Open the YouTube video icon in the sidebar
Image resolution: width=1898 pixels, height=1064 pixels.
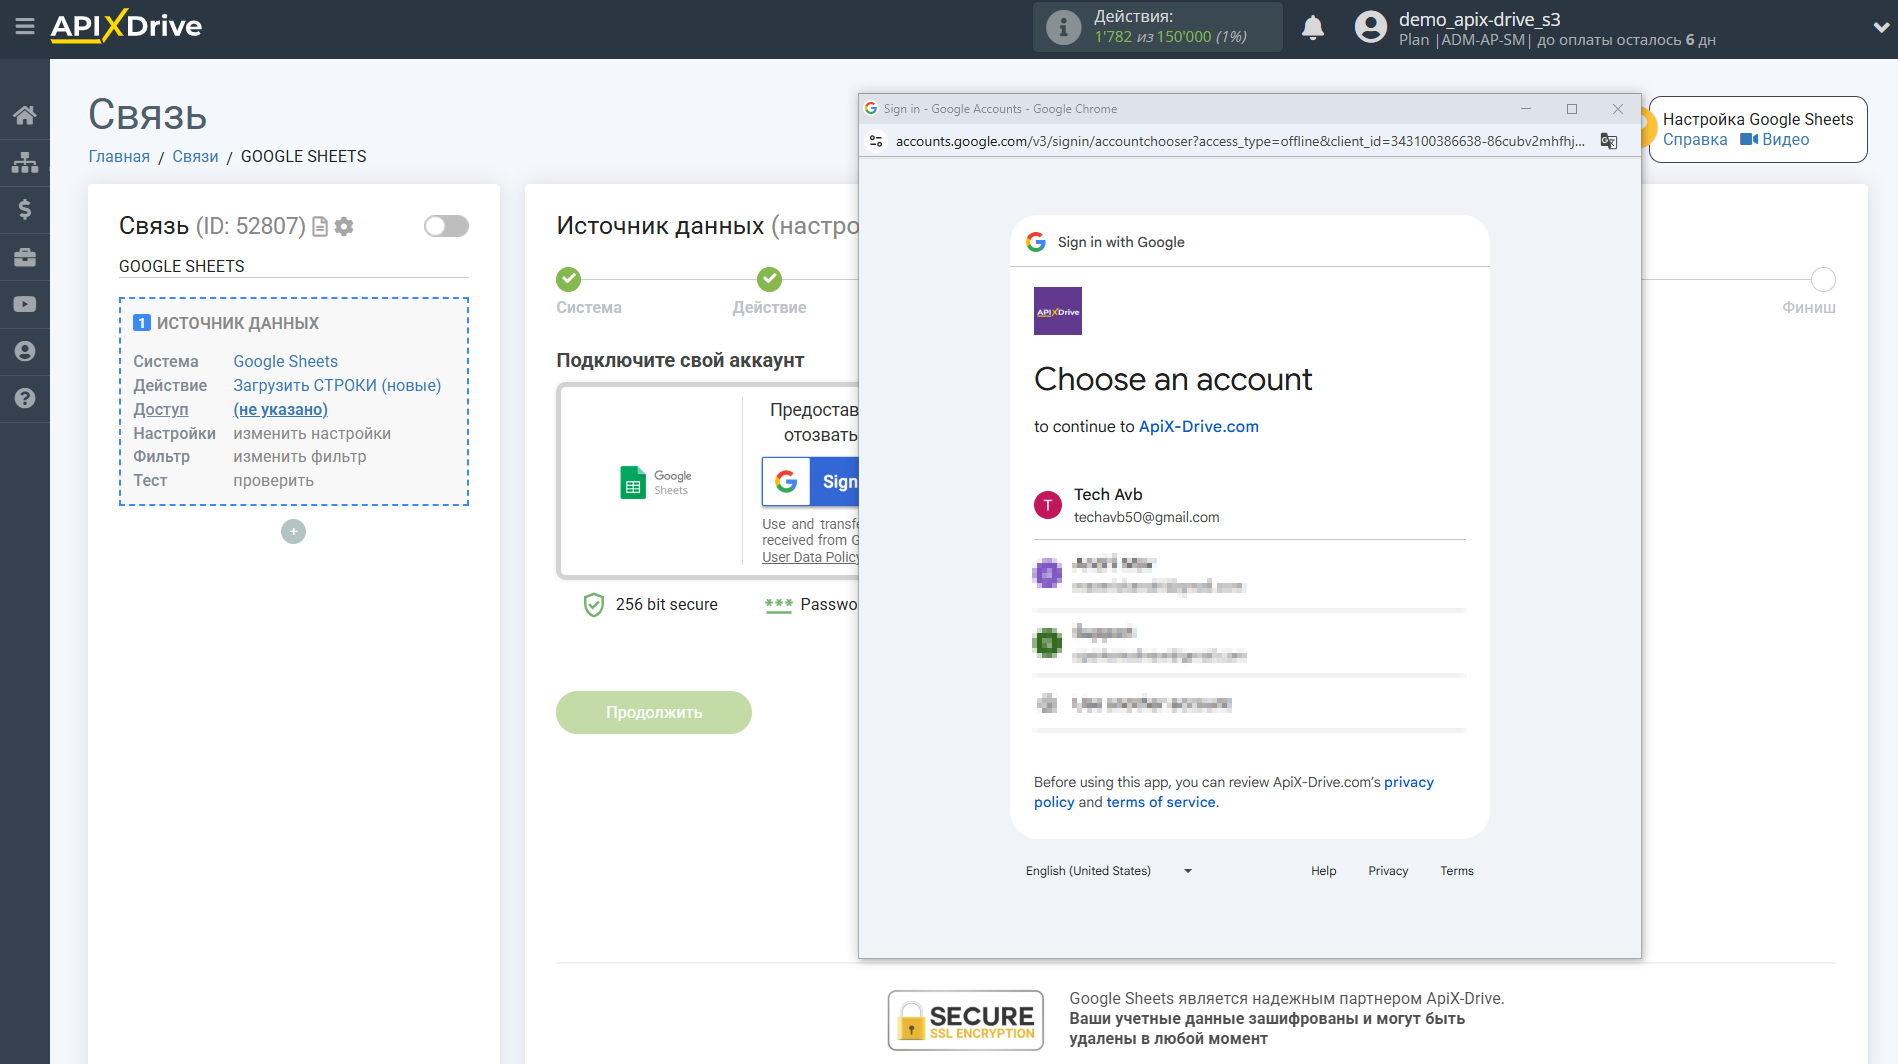24,304
